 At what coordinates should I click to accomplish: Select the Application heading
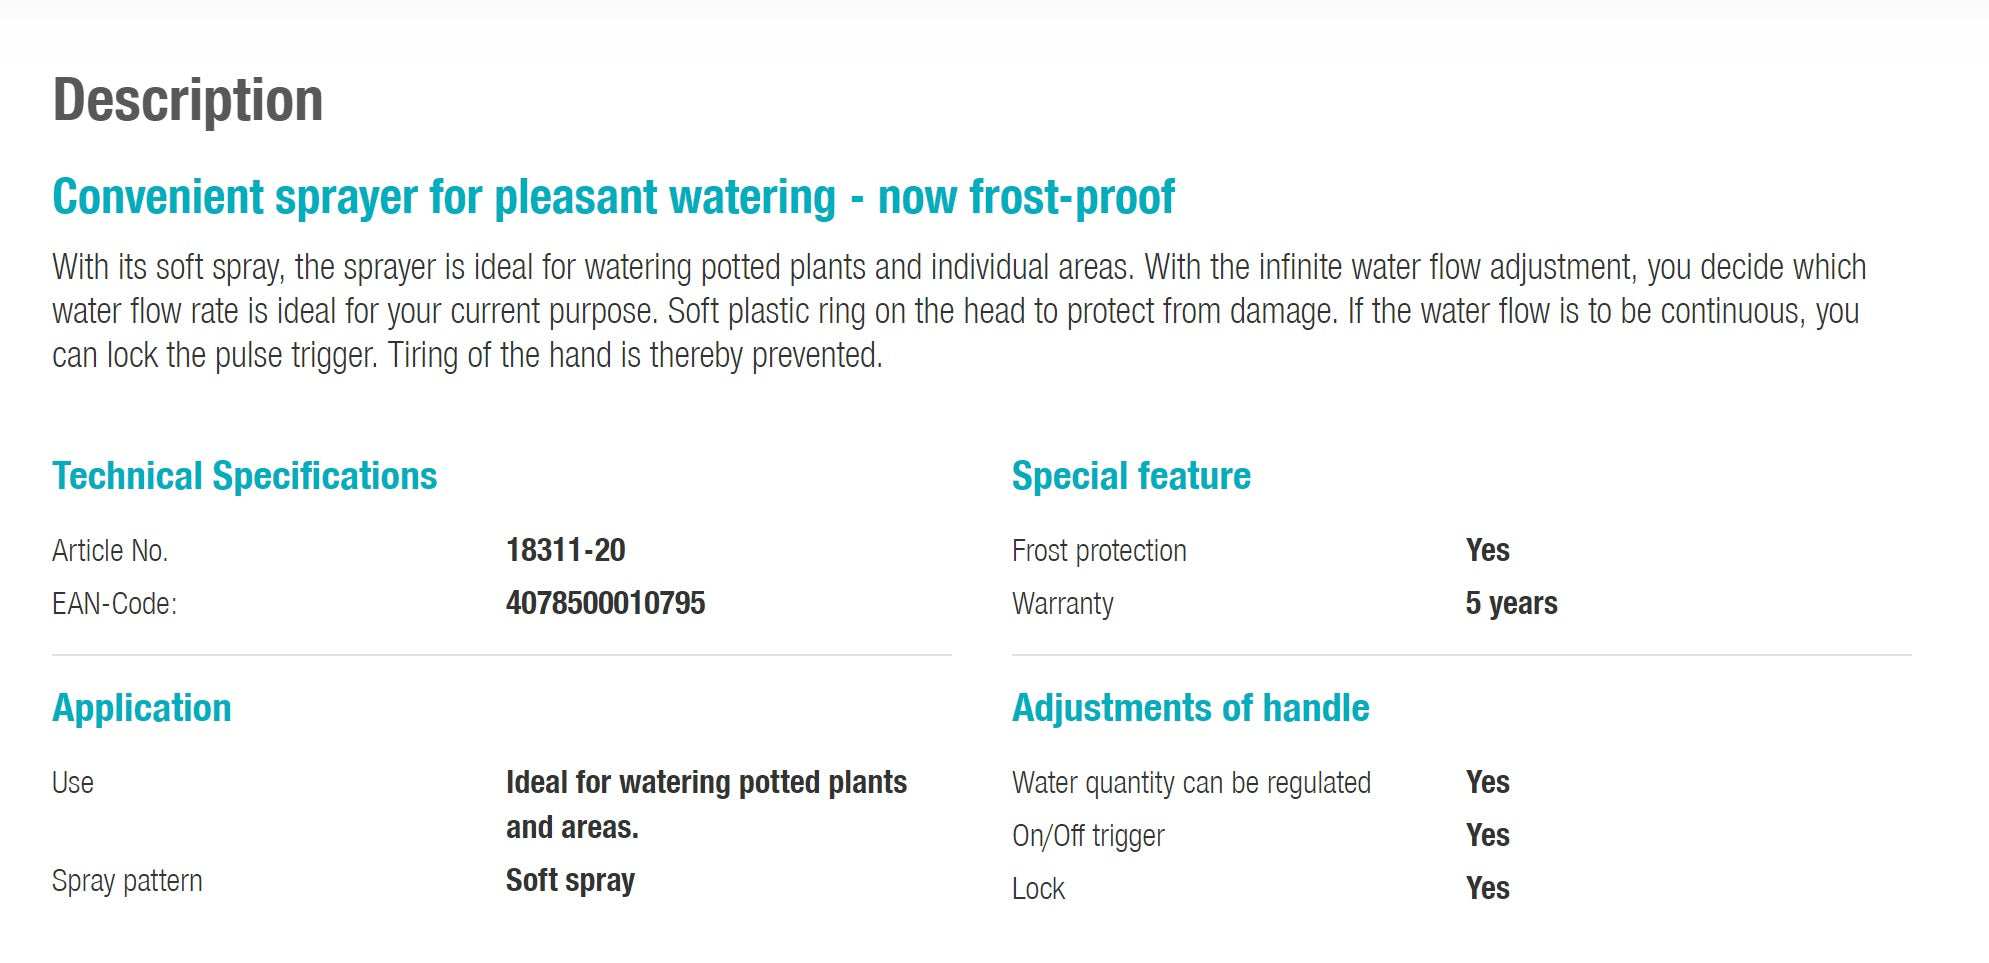(142, 708)
